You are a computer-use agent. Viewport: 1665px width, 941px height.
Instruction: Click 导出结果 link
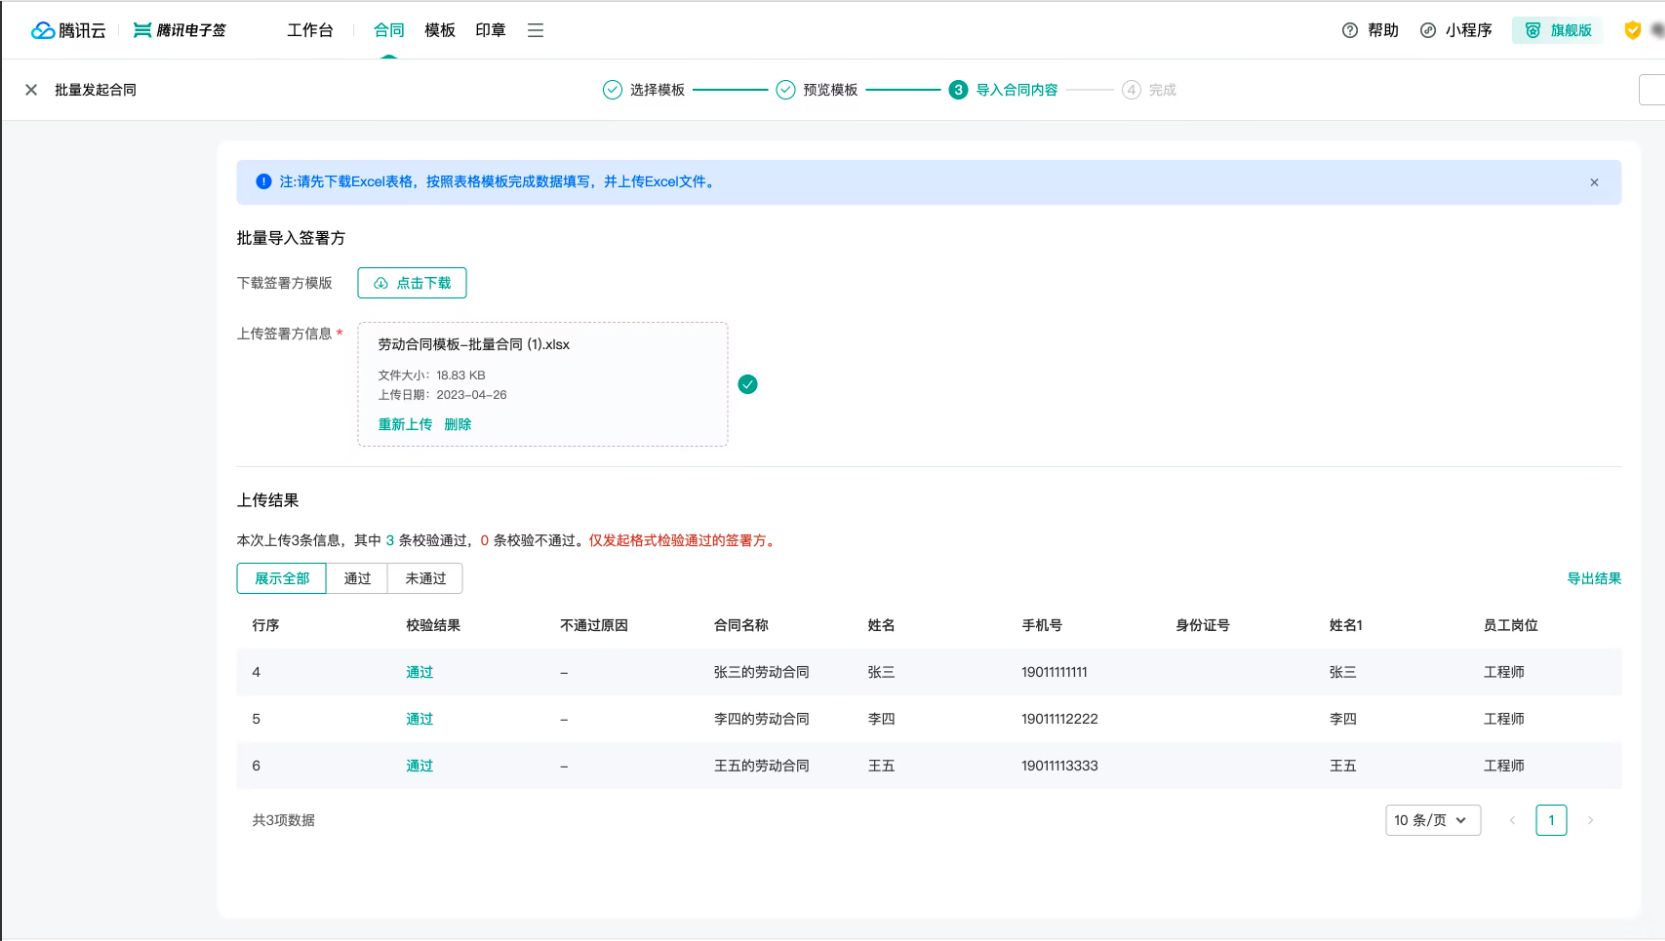click(1594, 578)
